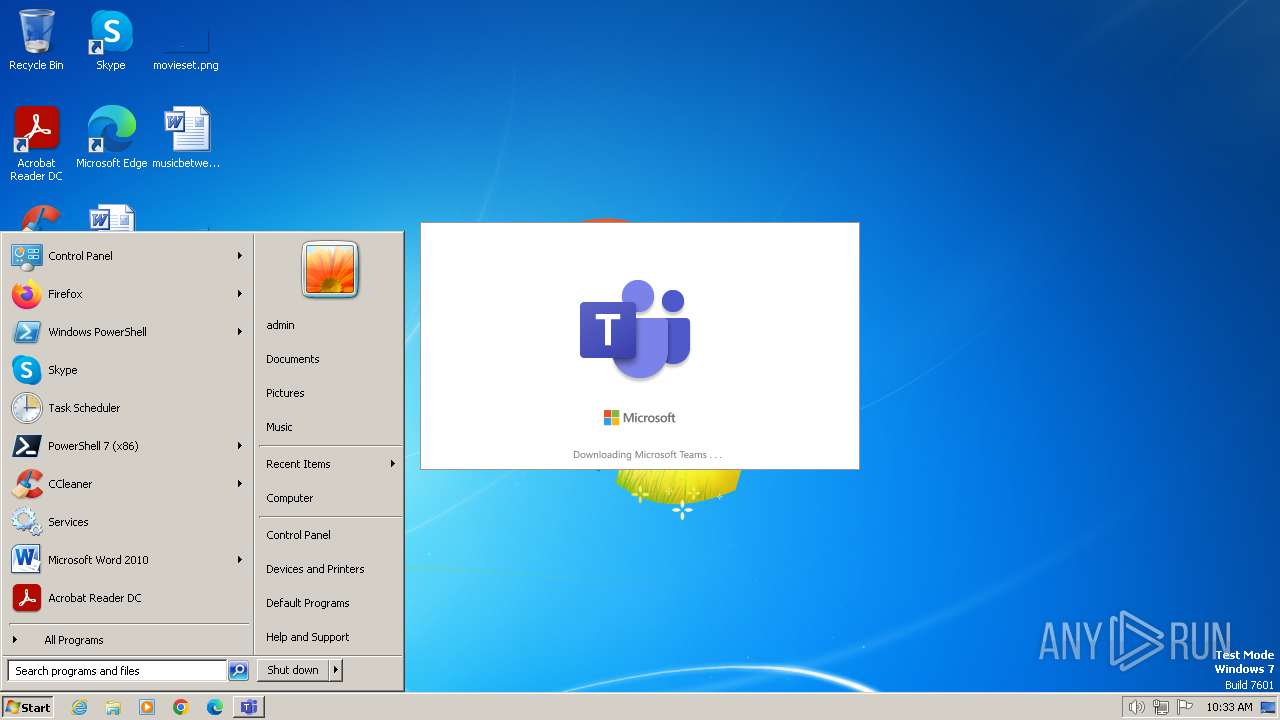Launch Acrobat Reader DC from Start menu
This screenshot has width=1280, height=720.
[128, 598]
